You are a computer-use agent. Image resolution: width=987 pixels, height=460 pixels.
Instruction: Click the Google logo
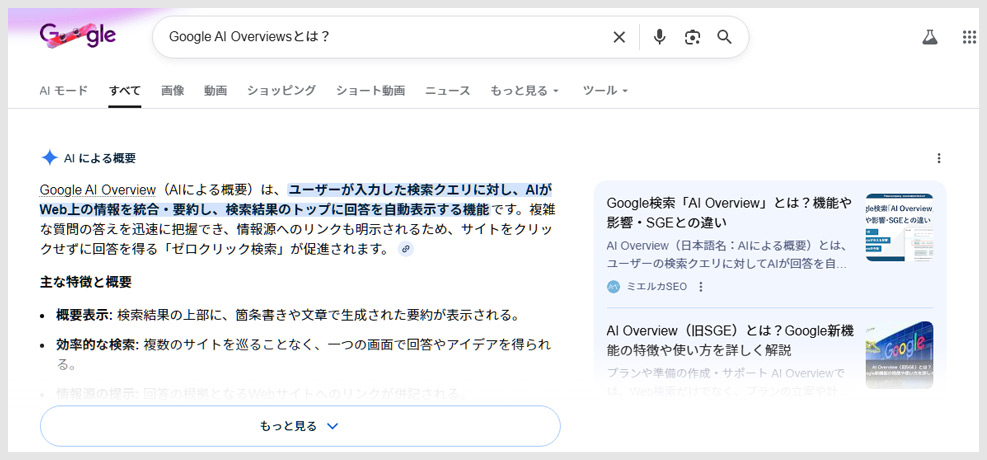(x=77, y=36)
